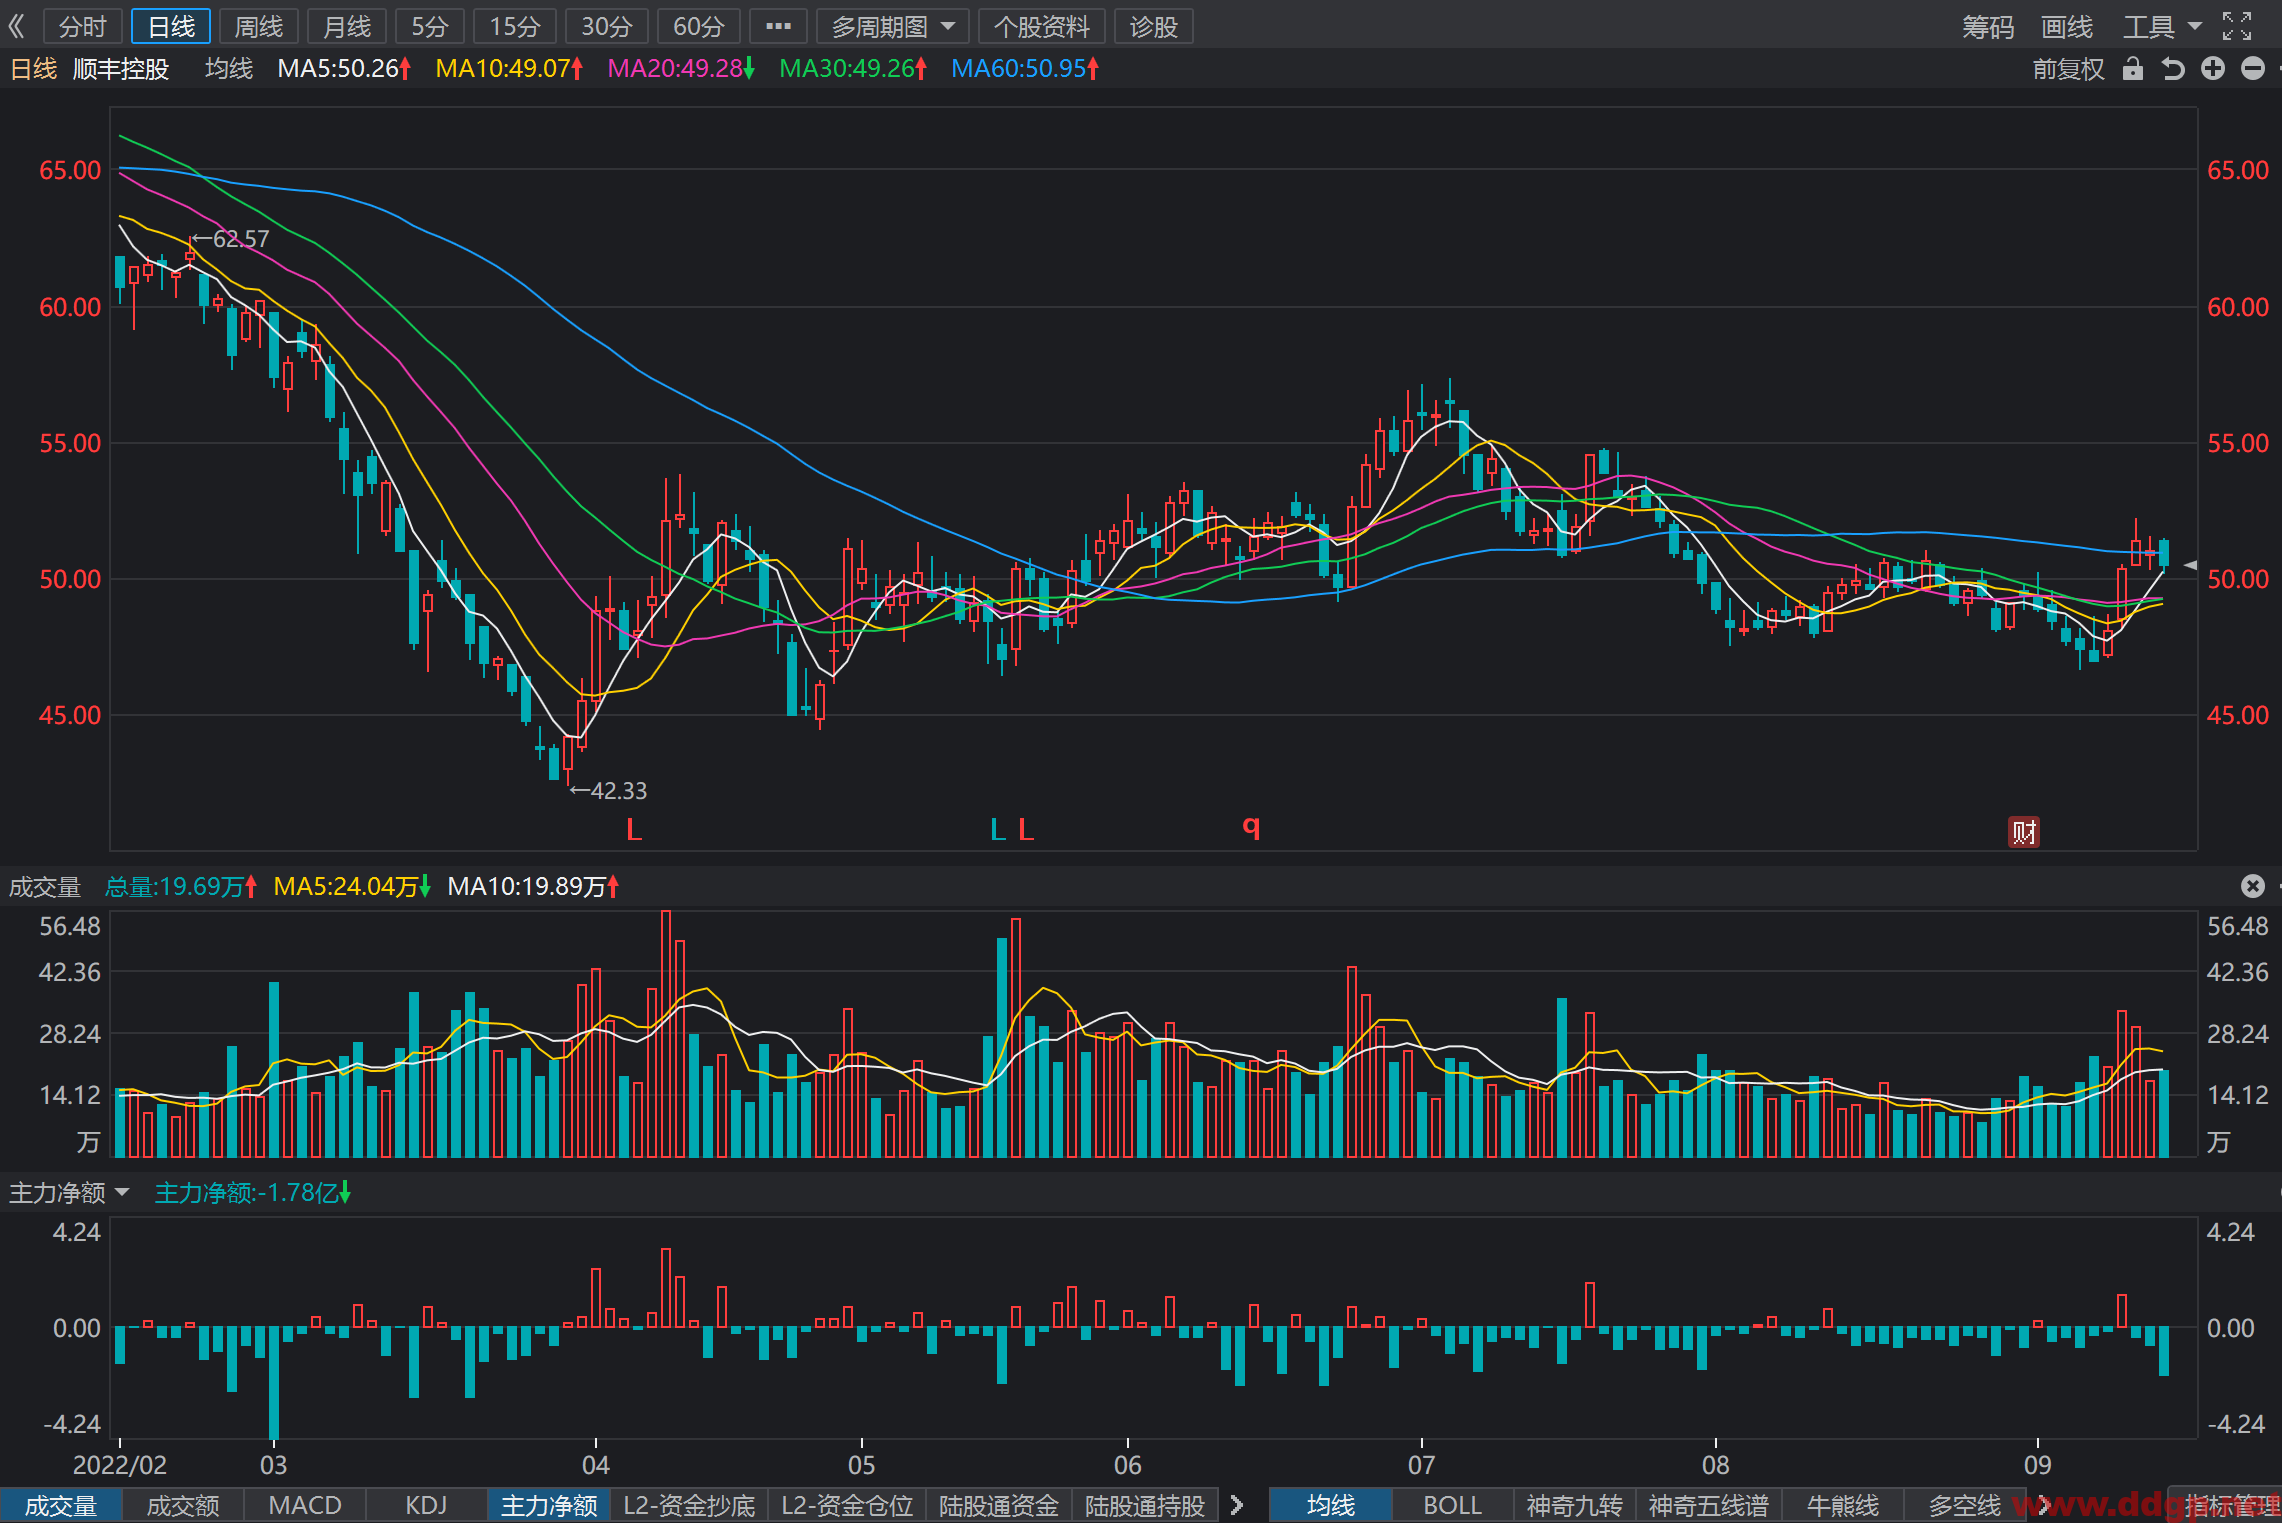Switch to 月线 monthly chart
The height and width of the screenshot is (1523, 2282).
point(347,26)
